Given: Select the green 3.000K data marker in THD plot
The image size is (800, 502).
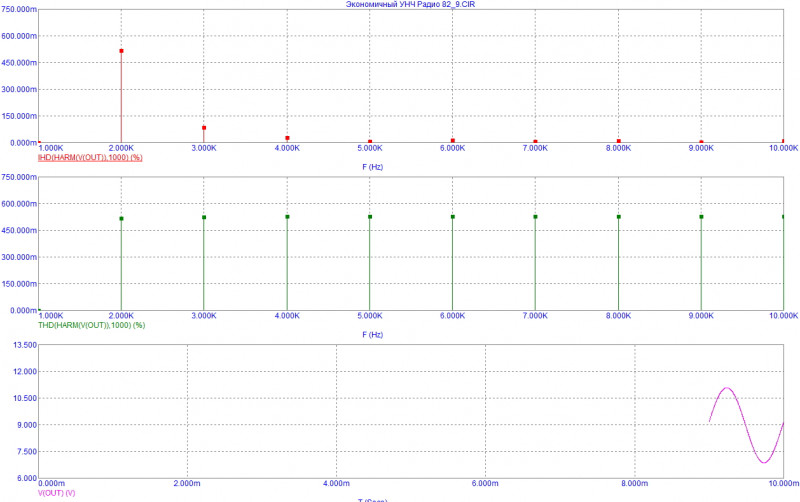Looking at the screenshot, I should tap(204, 217).
